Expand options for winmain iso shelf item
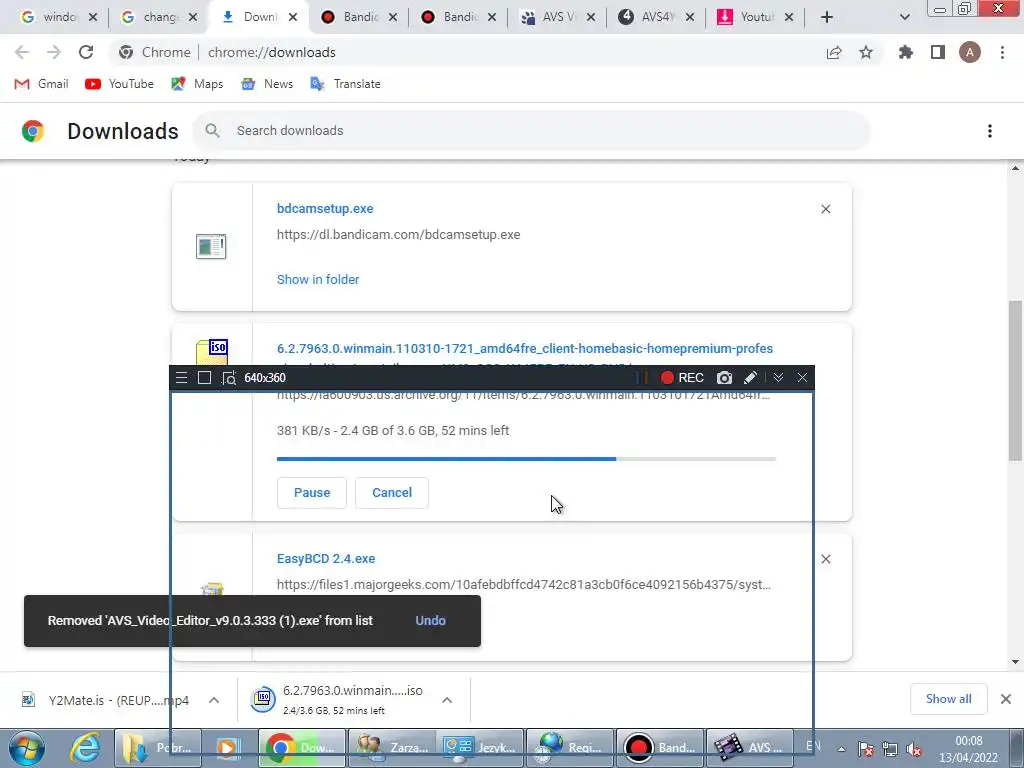 447,700
